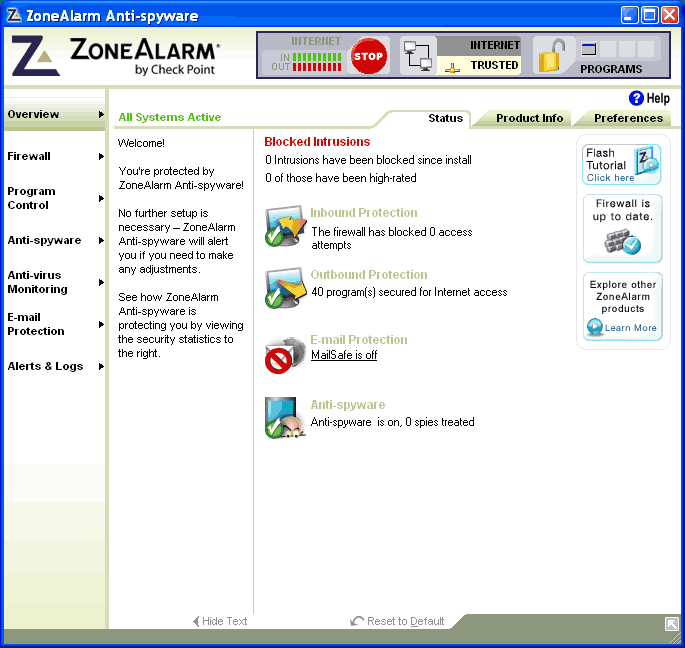Click the title bar ZoneAlarm icon
The image size is (685, 648).
point(14,15)
